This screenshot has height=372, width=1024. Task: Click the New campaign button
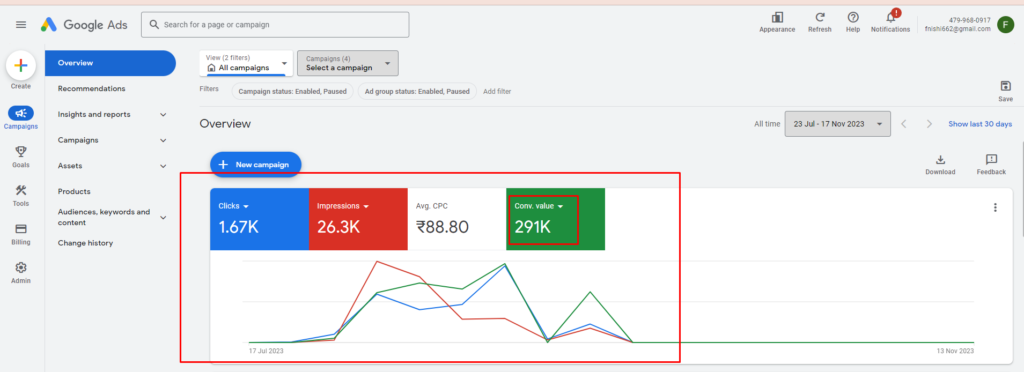pos(255,164)
